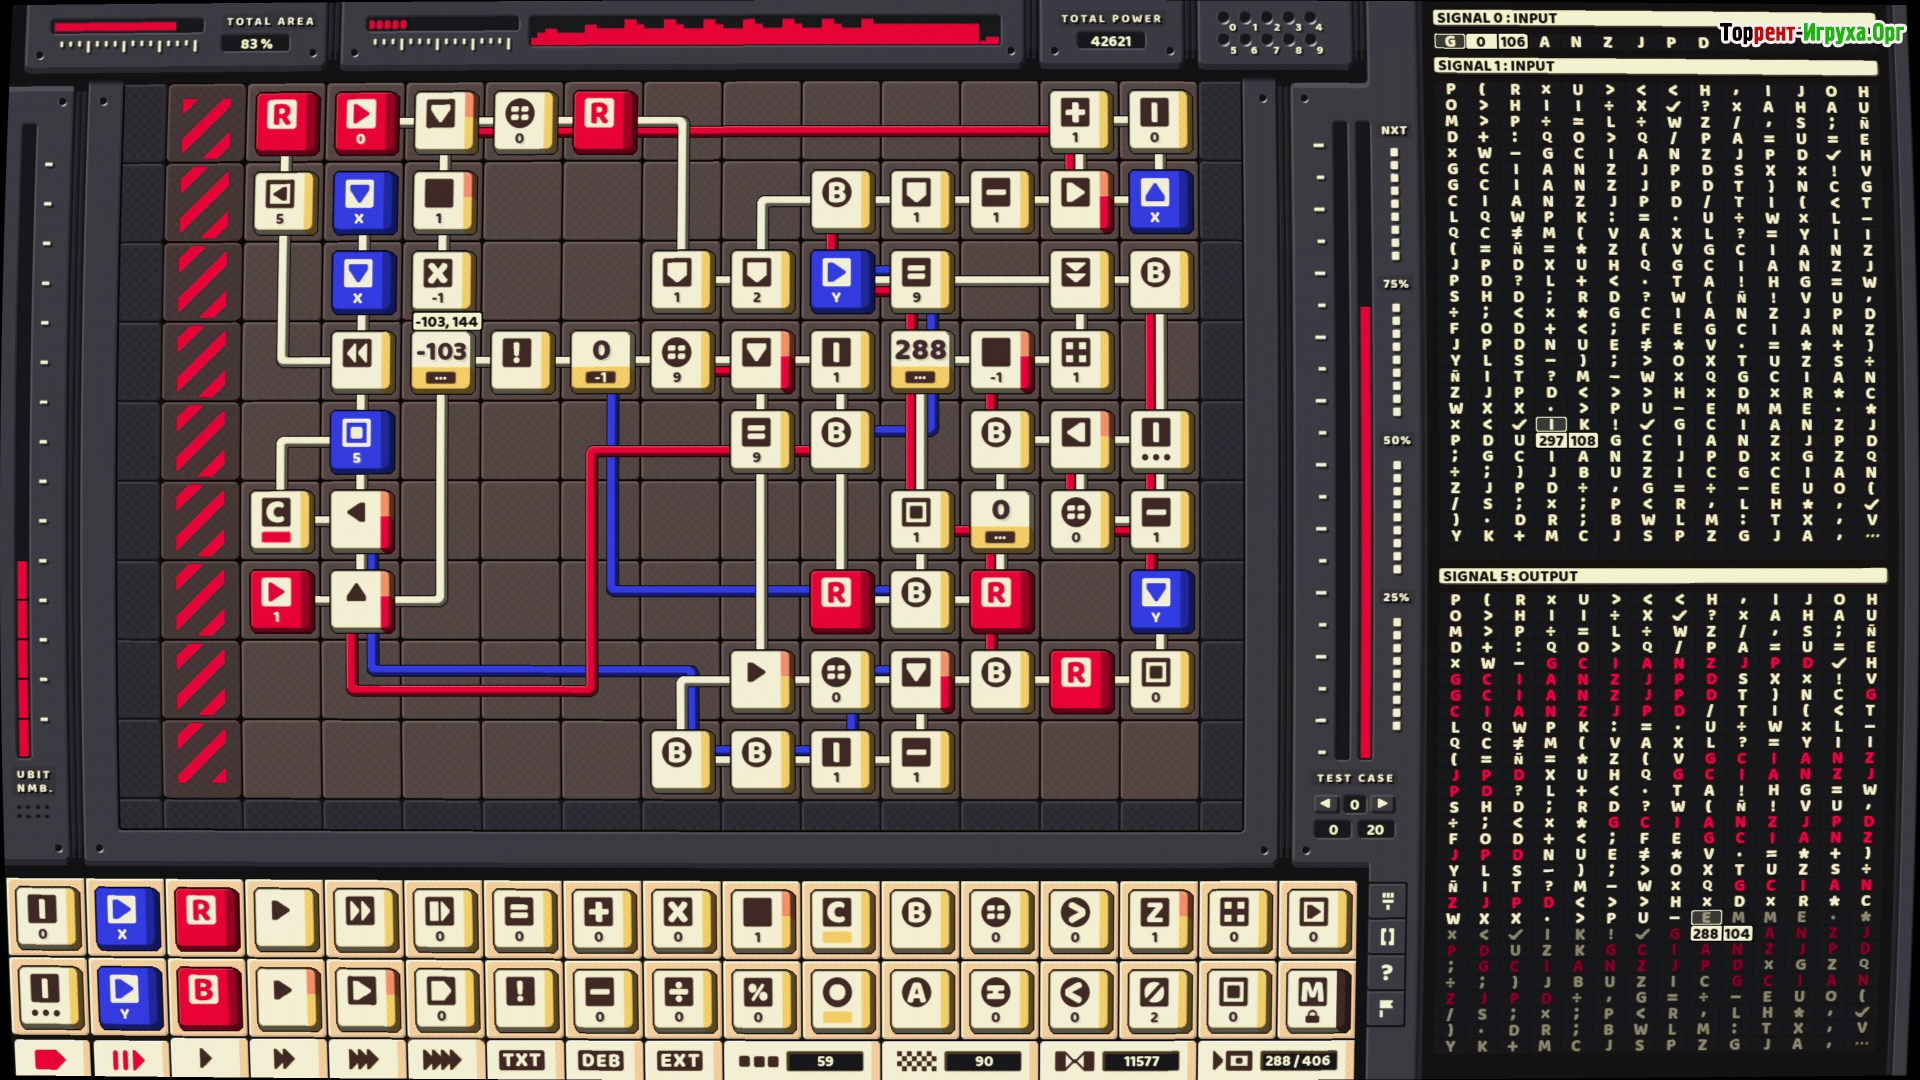Choose the divide operator node
This screenshot has width=1920, height=1080.
point(678,994)
